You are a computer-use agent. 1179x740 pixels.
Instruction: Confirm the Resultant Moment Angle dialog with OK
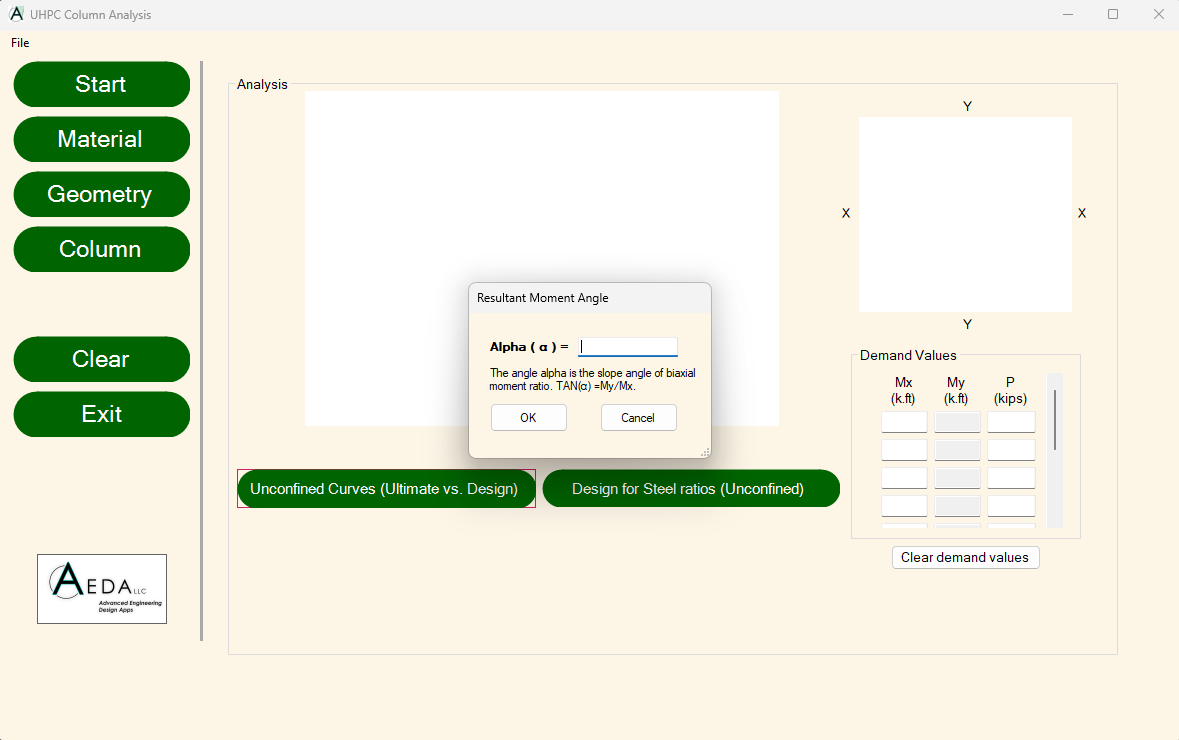pos(529,417)
